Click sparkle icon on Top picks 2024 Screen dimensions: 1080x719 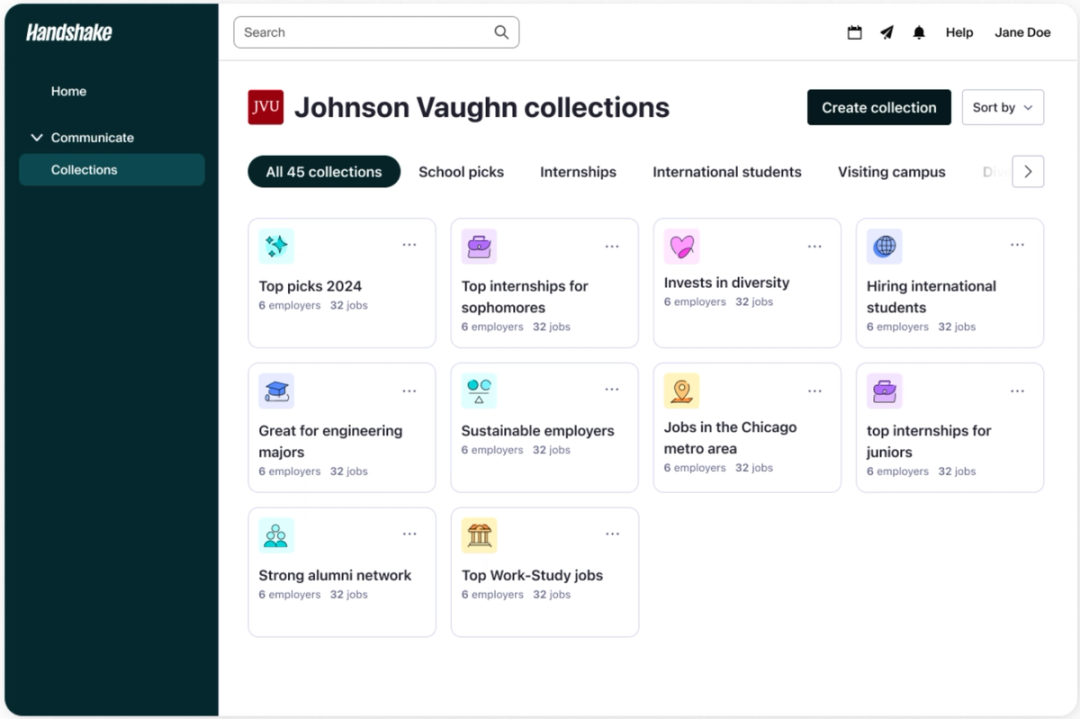pyautogui.click(x=276, y=246)
